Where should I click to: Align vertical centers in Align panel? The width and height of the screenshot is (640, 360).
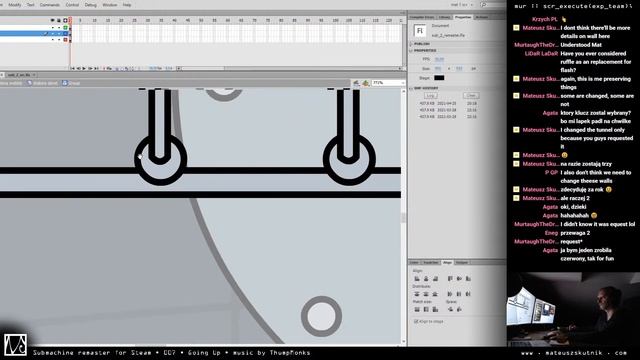click(459, 279)
